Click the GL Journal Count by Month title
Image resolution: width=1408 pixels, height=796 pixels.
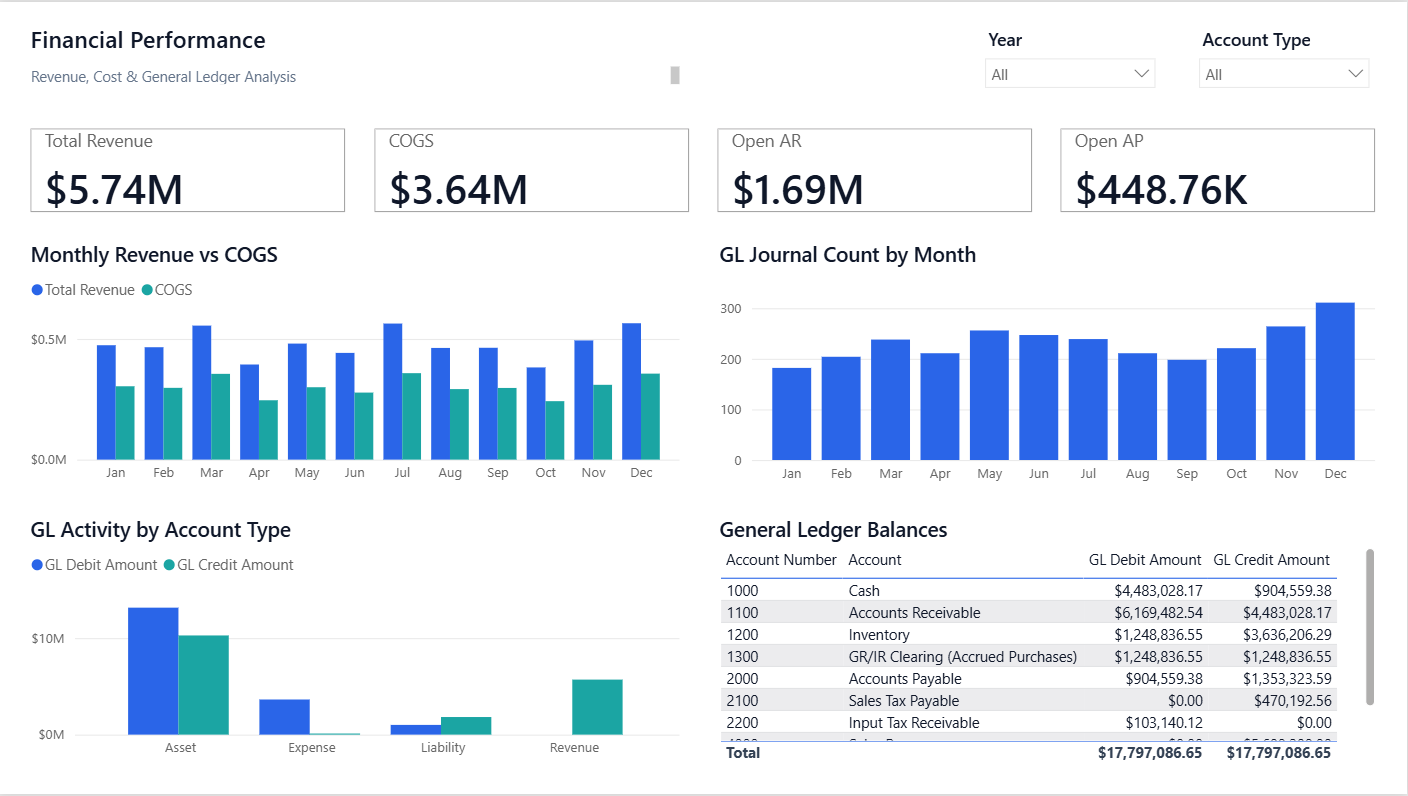click(848, 255)
